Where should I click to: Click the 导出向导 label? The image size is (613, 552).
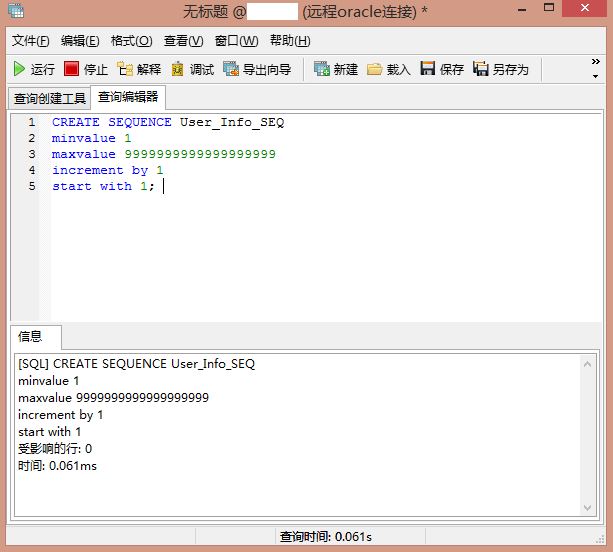pyautogui.click(x=267, y=70)
